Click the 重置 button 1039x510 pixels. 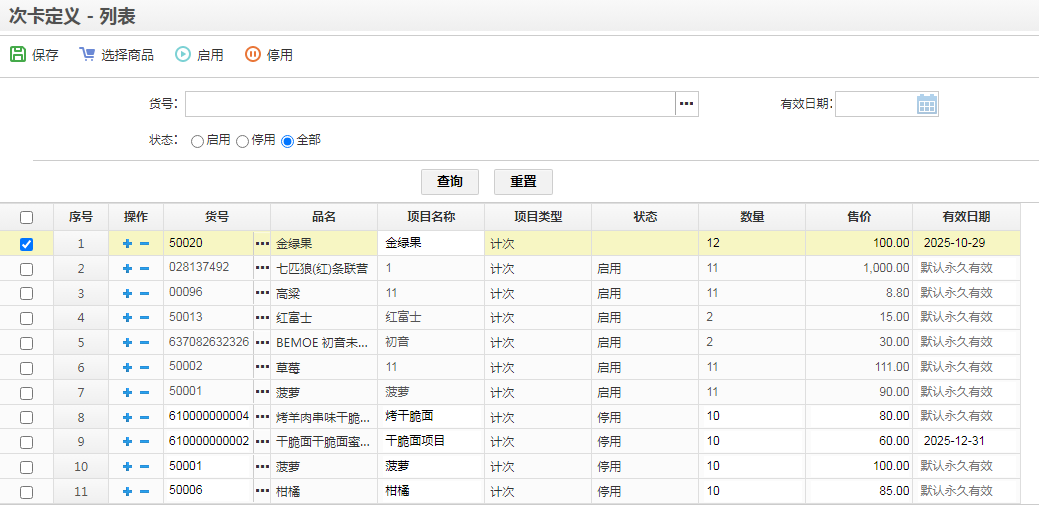pyautogui.click(x=523, y=181)
